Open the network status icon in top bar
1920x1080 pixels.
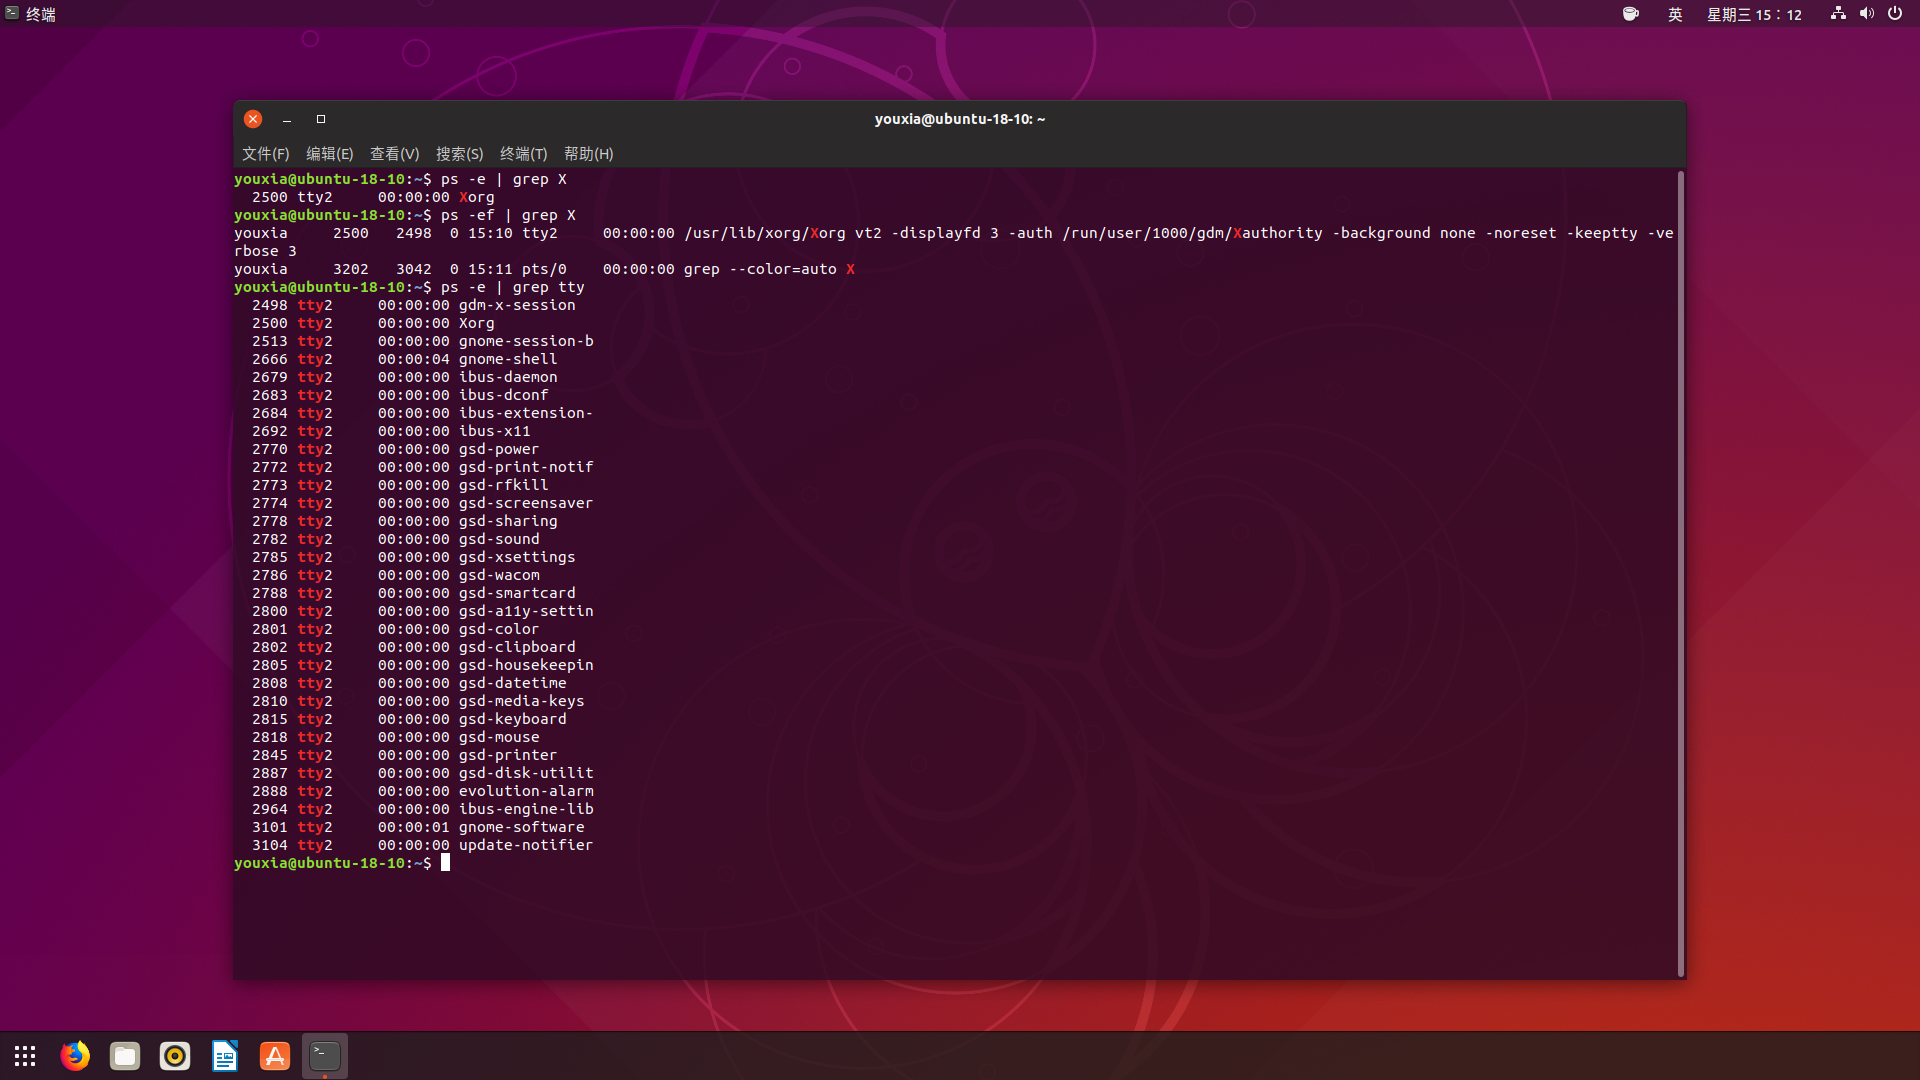pos(1838,14)
